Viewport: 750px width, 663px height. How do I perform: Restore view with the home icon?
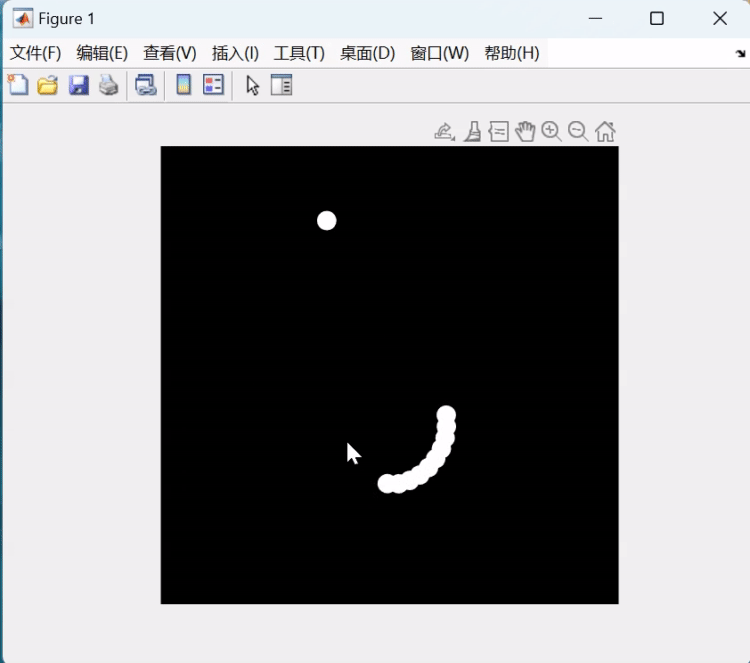pos(605,131)
